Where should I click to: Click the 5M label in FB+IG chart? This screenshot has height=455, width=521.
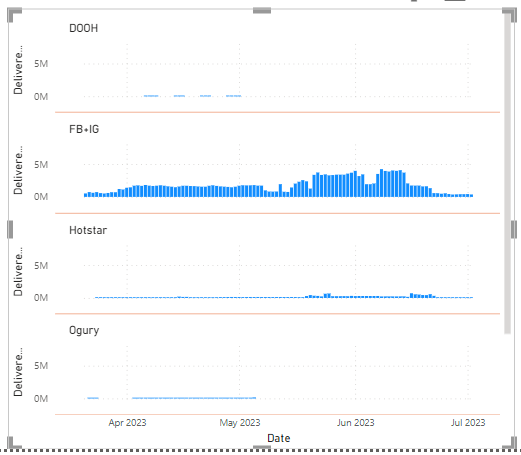(41, 164)
